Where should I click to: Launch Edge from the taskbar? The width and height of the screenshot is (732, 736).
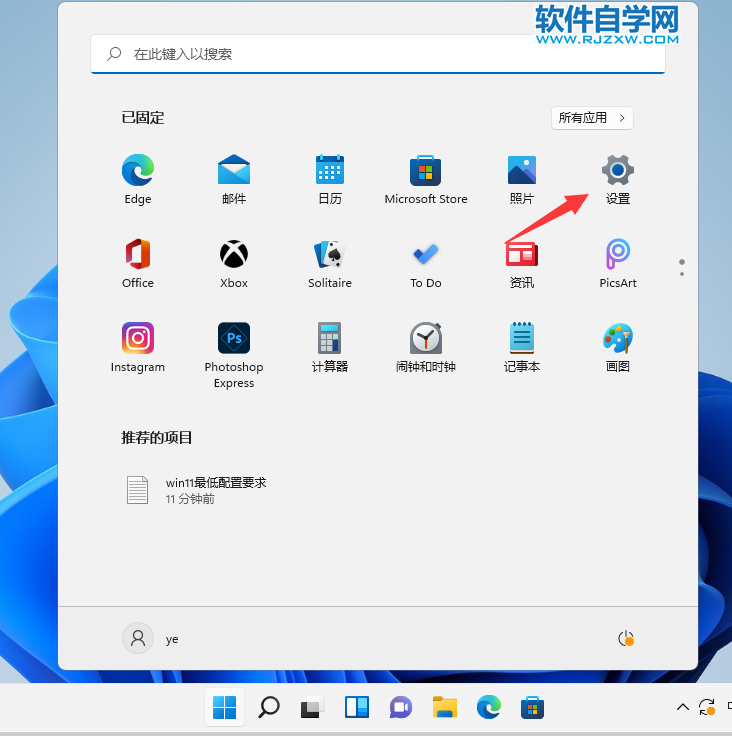point(488,707)
